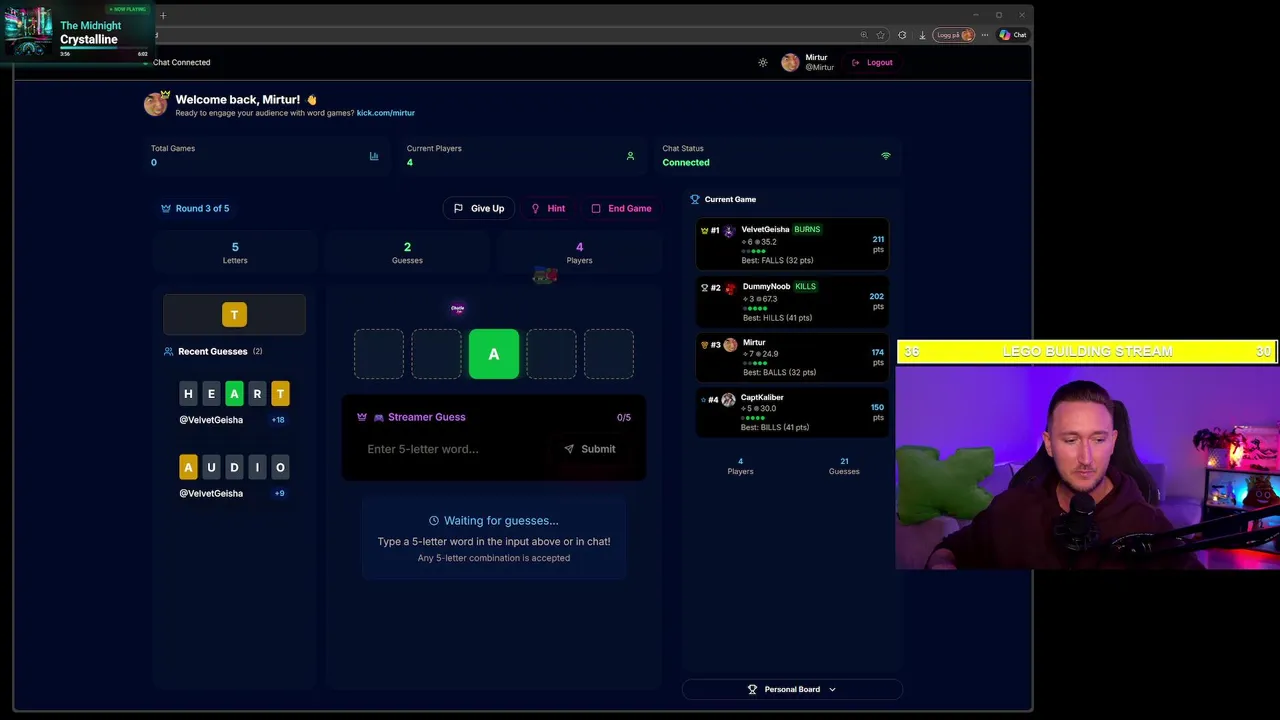The image size is (1280, 720).
Task: Click 'Best: FALLS (32 pts)' text
Action: point(777,261)
